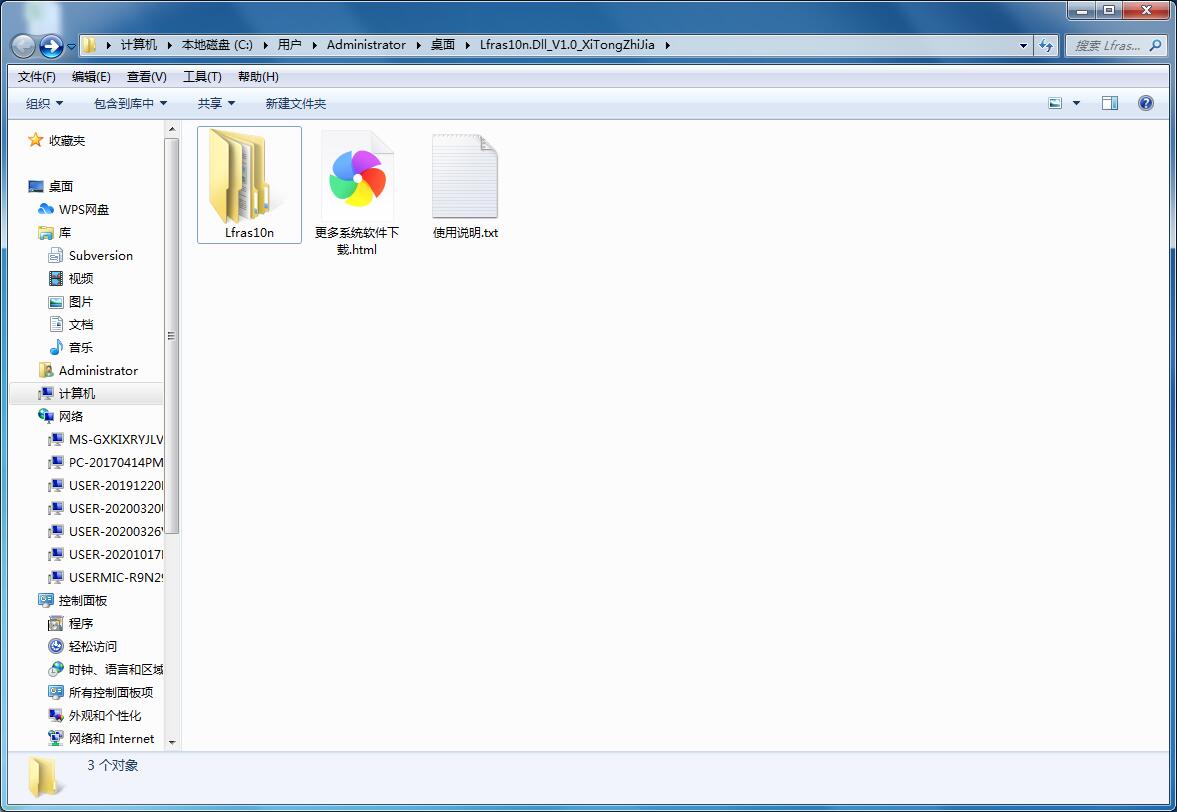This screenshot has width=1177, height=812.
Task: Select Administrator in the navigation pane
Action: pos(98,371)
